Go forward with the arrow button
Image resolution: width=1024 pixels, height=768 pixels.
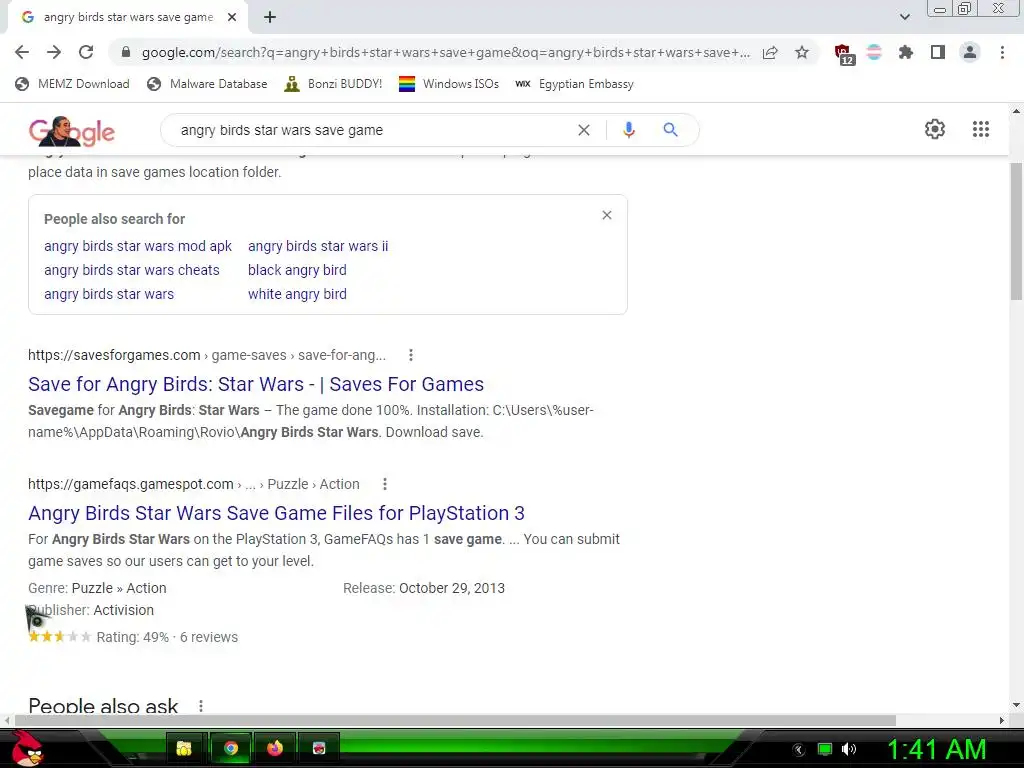(54, 52)
